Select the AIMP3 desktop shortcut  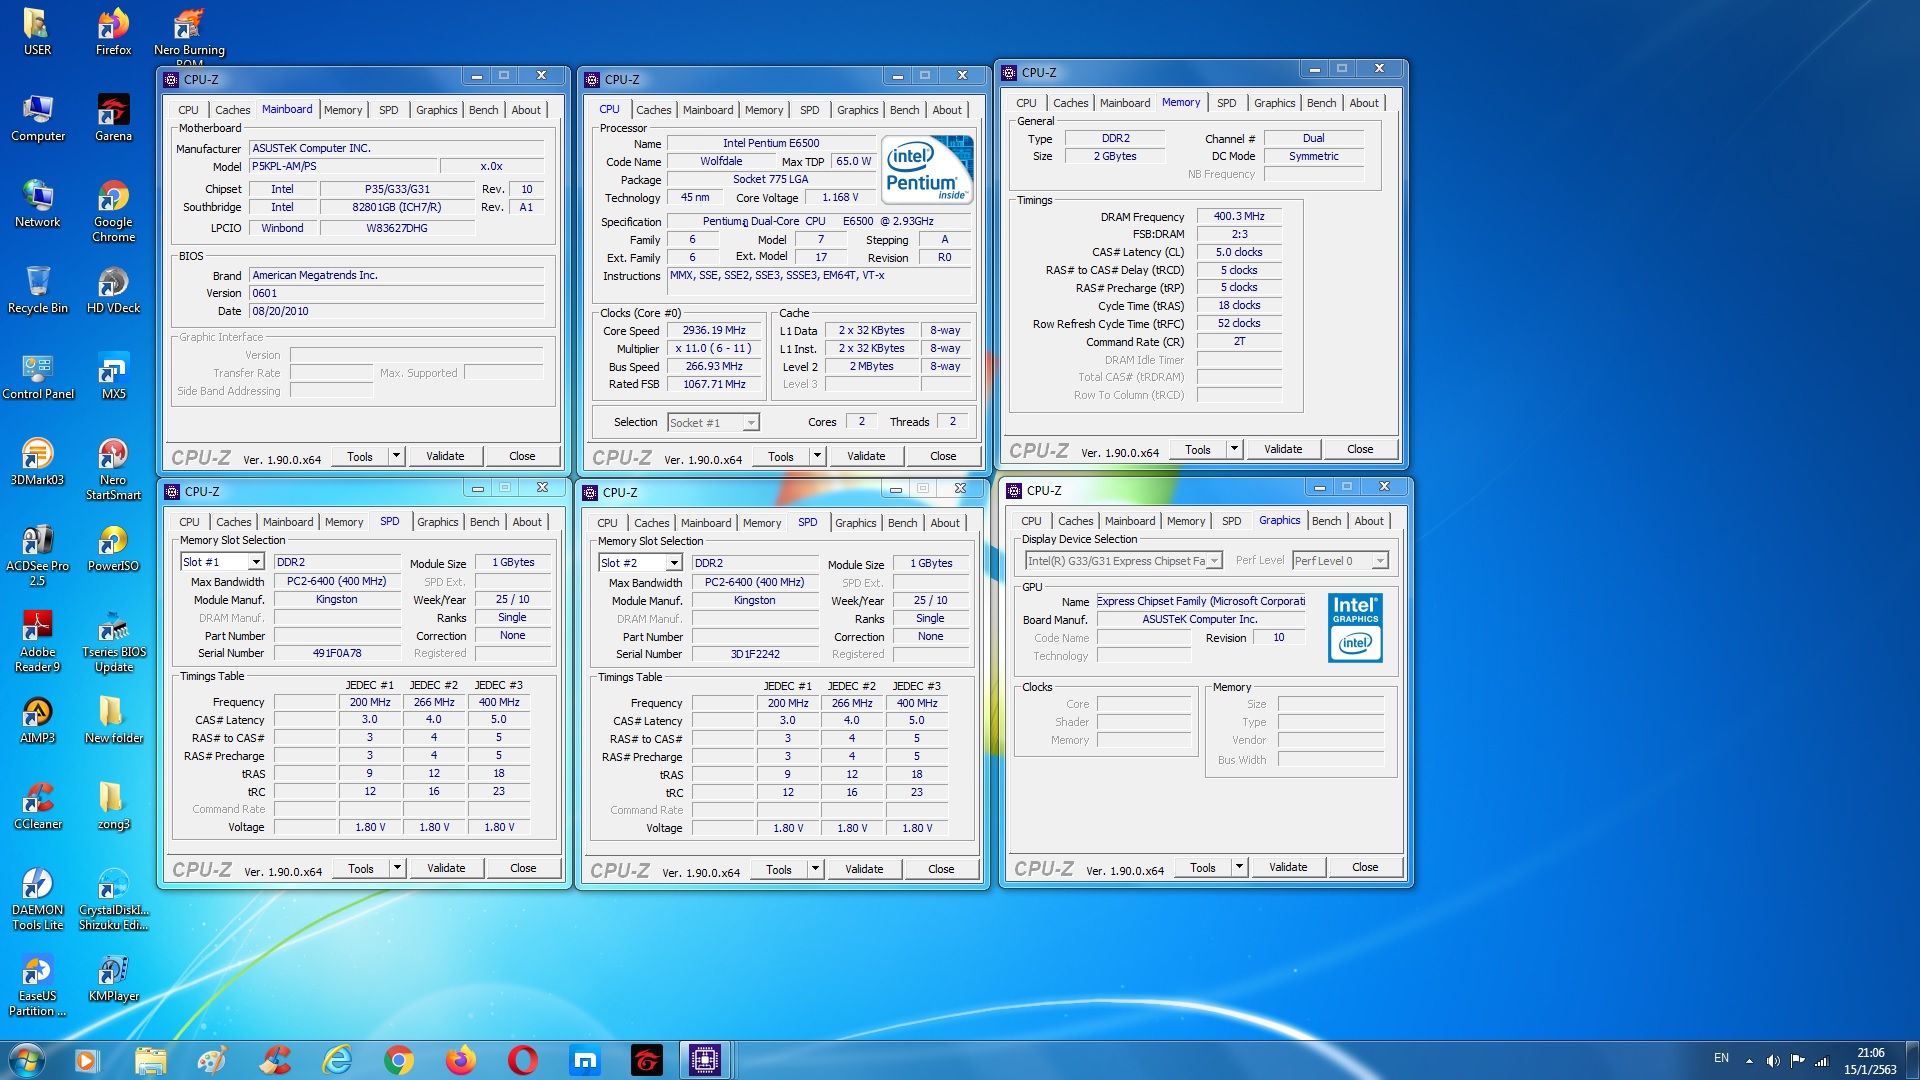(x=37, y=720)
